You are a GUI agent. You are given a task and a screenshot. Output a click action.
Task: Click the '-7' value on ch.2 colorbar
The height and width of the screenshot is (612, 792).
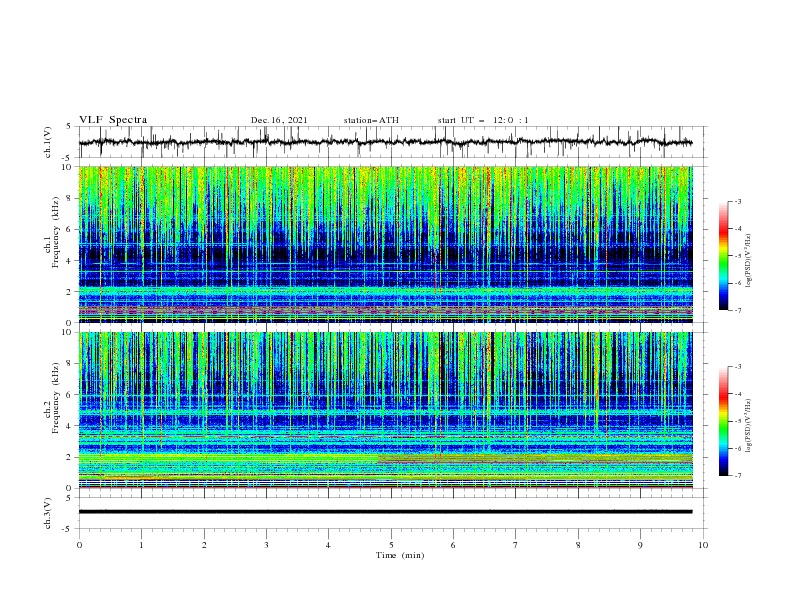click(x=737, y=475)
